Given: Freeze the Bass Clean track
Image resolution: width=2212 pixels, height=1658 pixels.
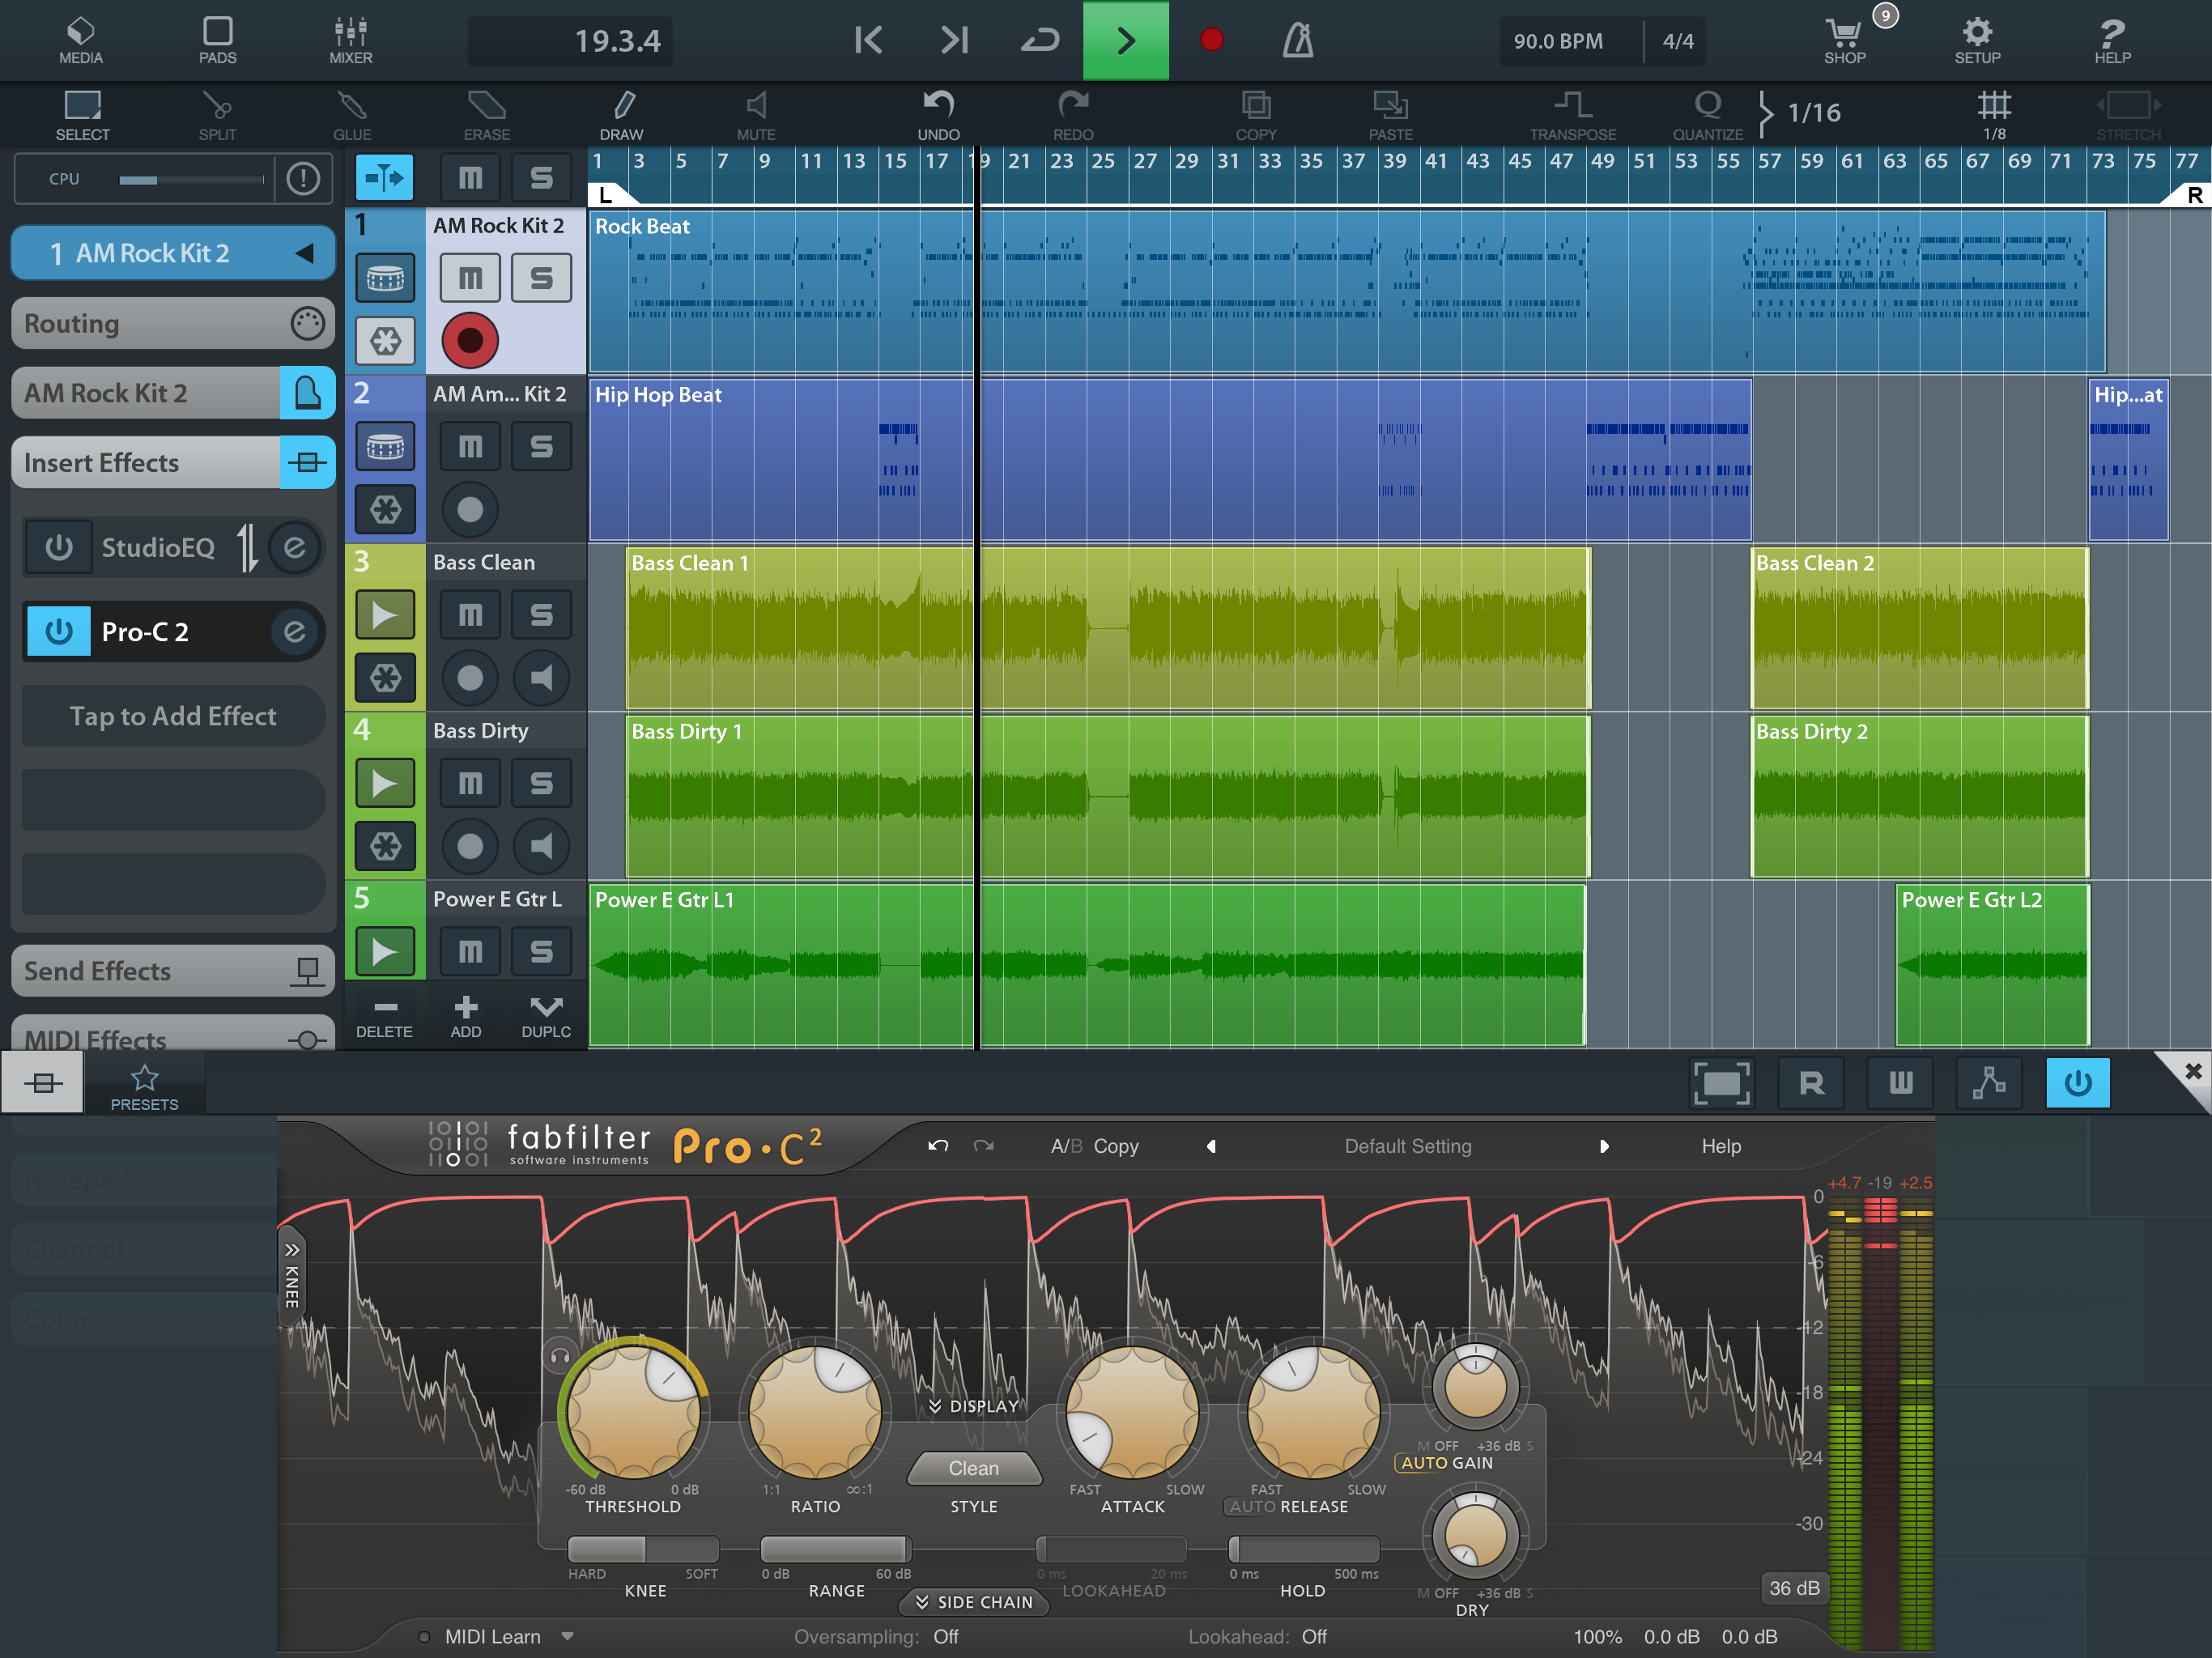Looking at the screenshot, I should click(385, 678).
